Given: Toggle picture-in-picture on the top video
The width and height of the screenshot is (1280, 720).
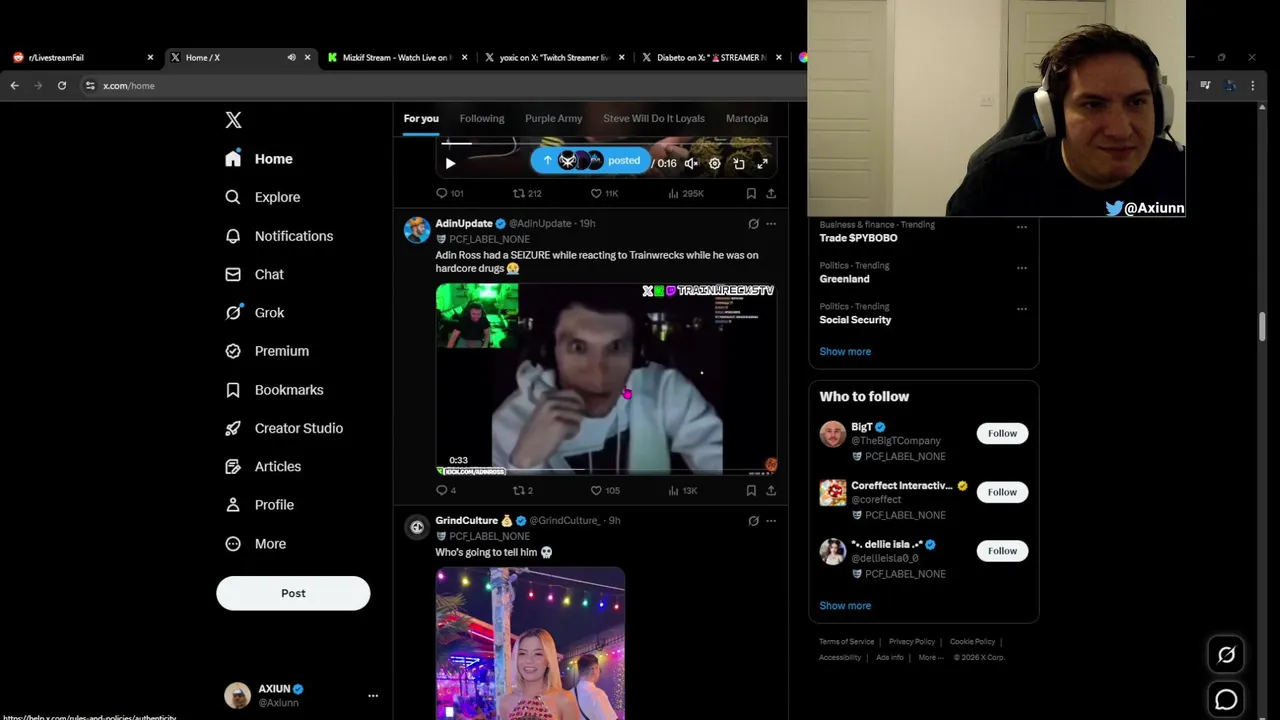Looking at the screenshot, I should click(739, 163).
